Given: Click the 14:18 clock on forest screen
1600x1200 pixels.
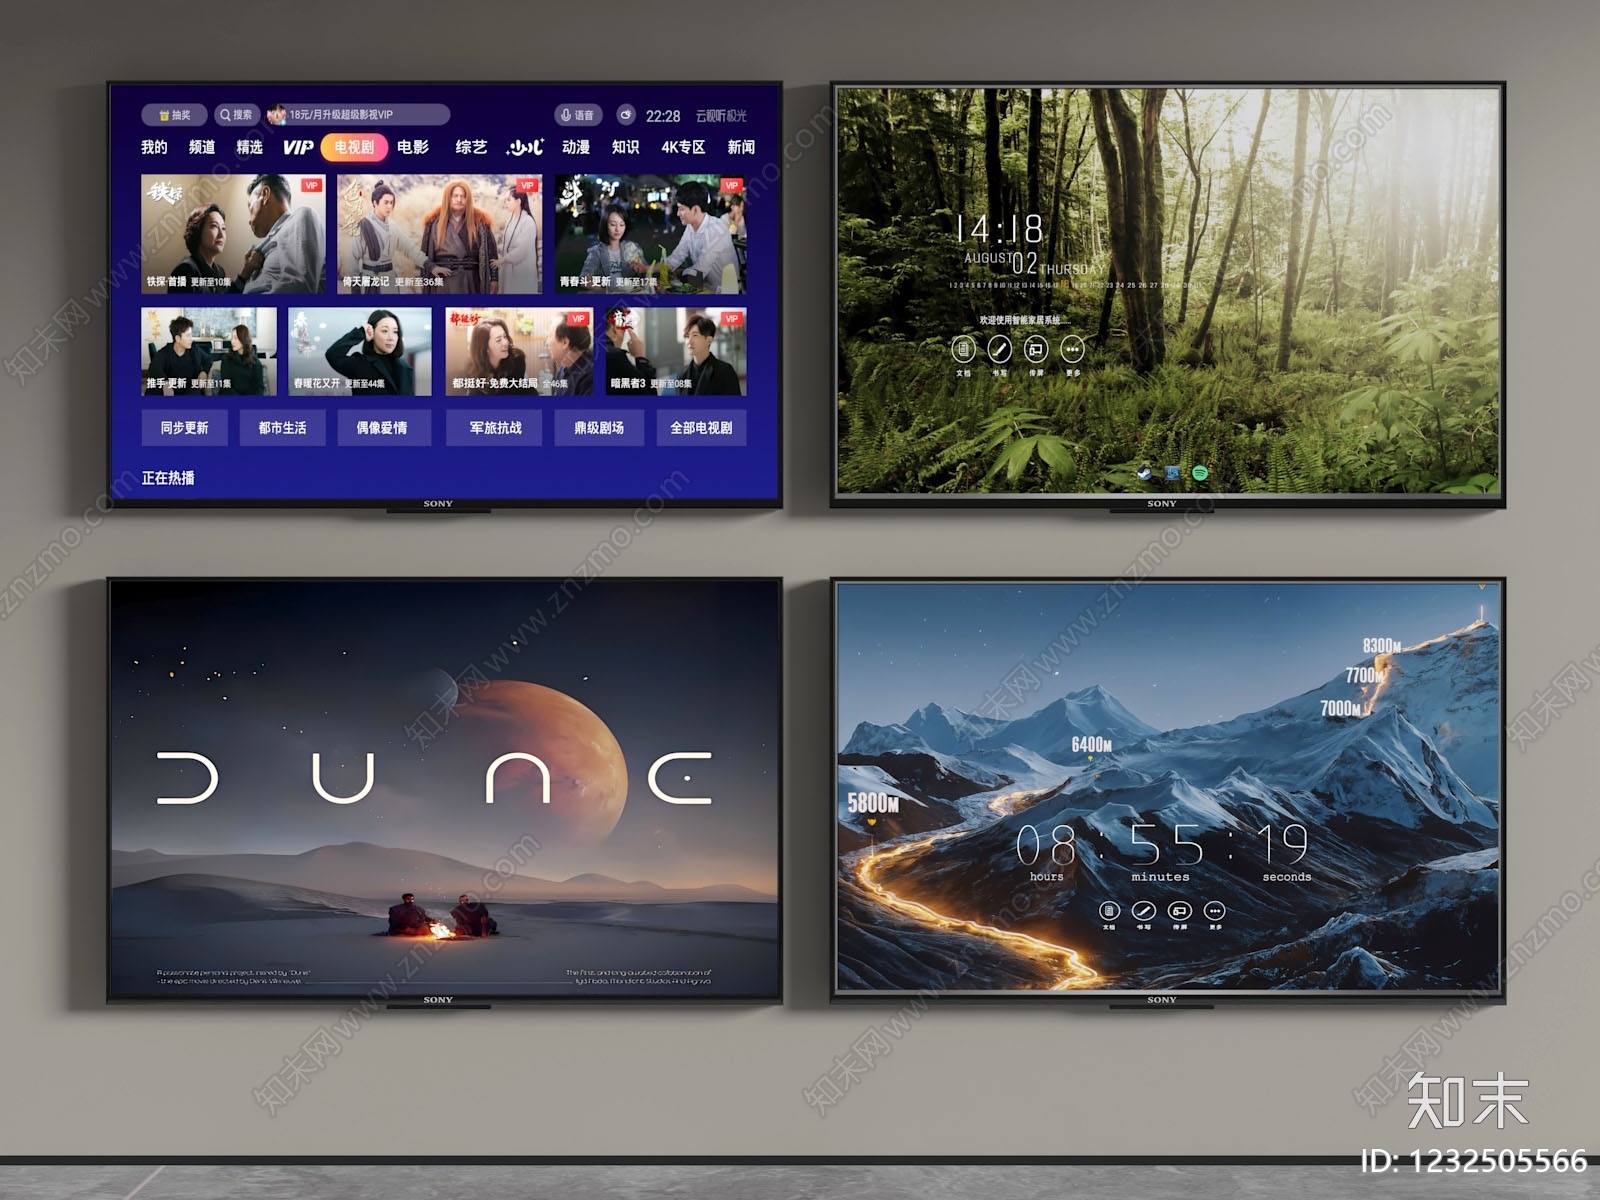Looking at the screenshot, I should click(x=998, y=229).
